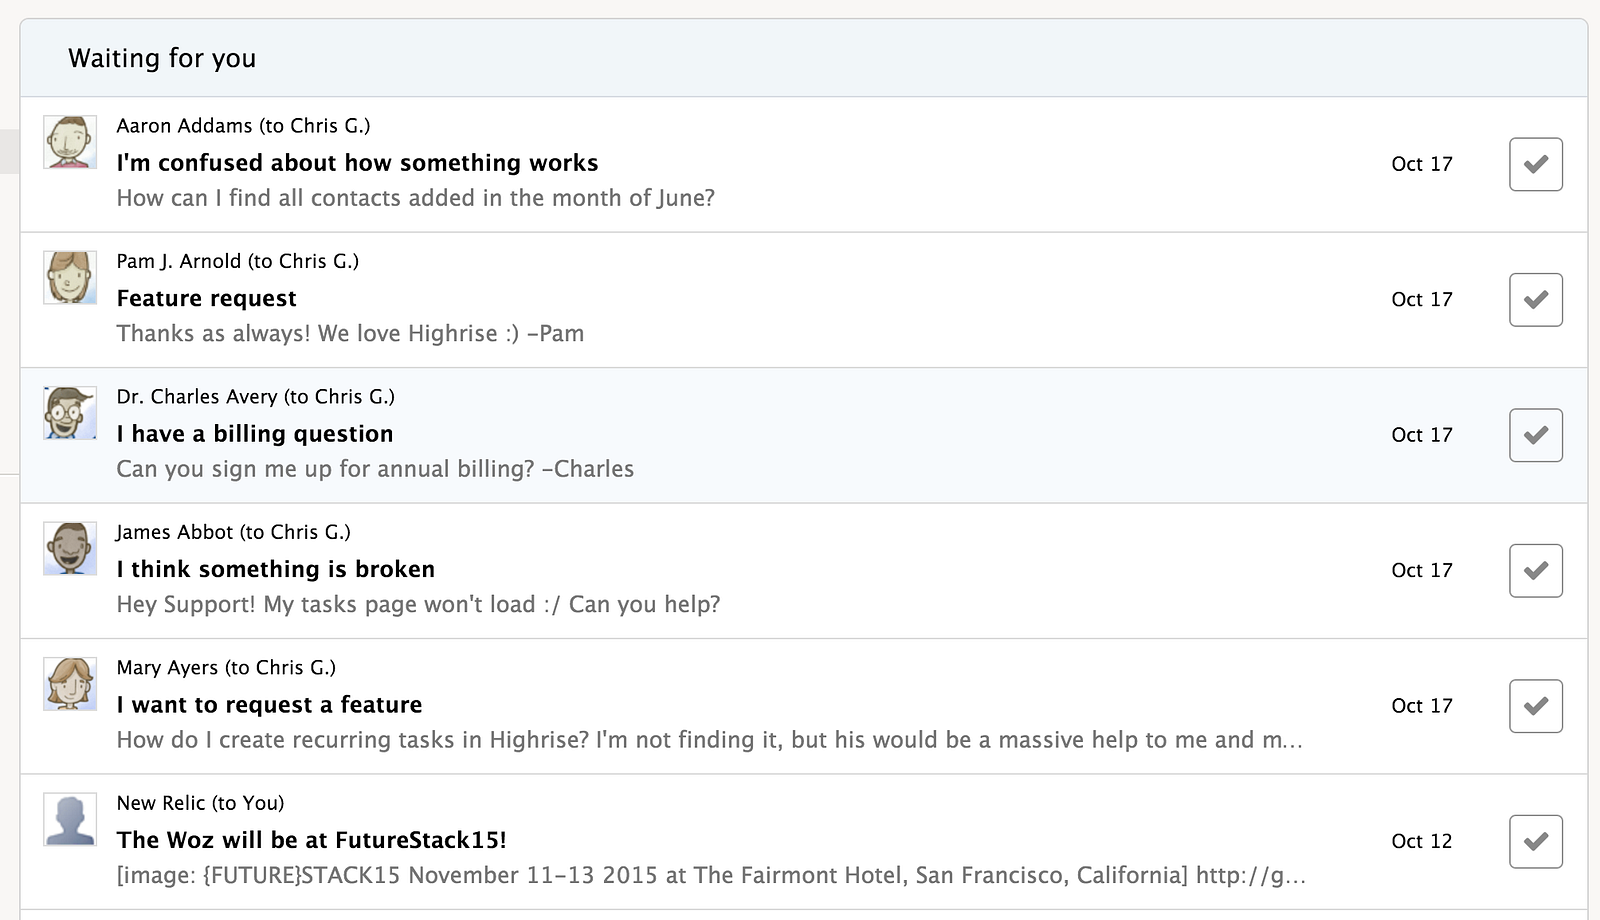Click Mary Ayers' avatar icon
The width and height of the screenshot is (1600, 920).
click(70, 684)
